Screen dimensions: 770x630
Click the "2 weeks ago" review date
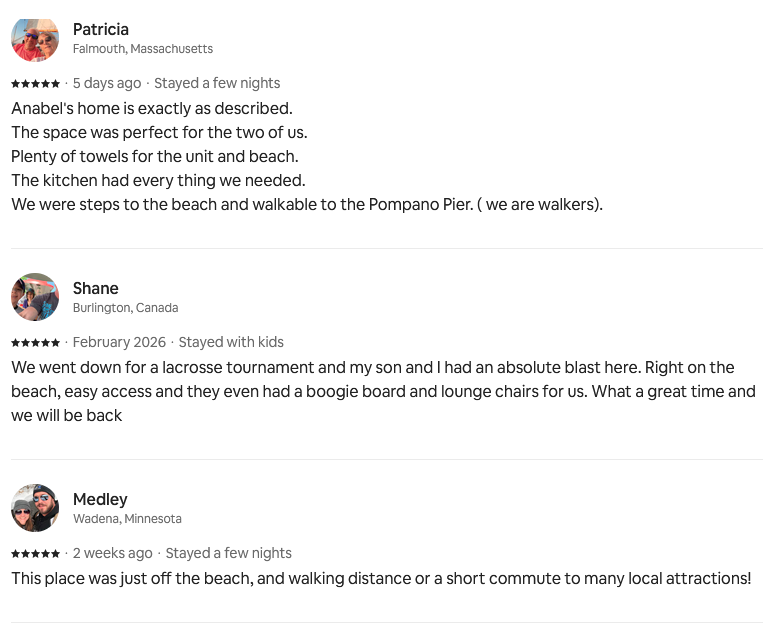(113, 553)
